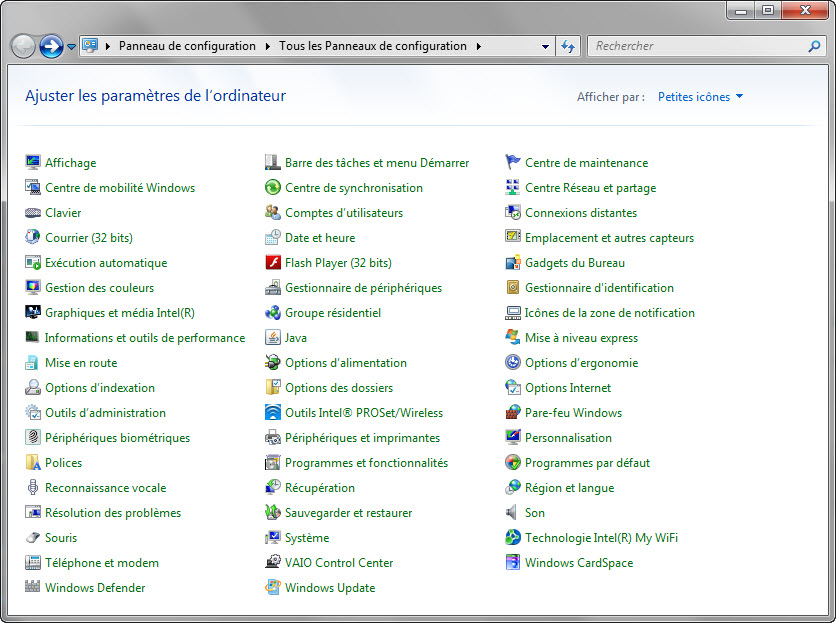Screen dimensions: 836x623
Task: Click the Périphériques et imprimantes icon
Action: (272, 437)
